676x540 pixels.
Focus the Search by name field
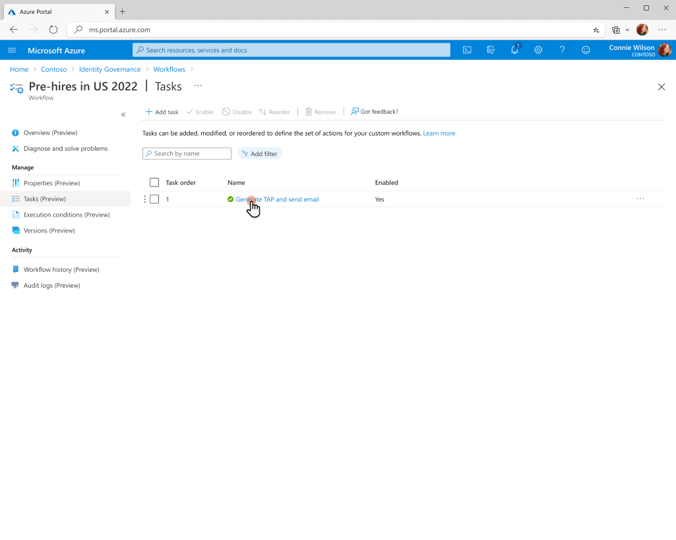(187, 153)
